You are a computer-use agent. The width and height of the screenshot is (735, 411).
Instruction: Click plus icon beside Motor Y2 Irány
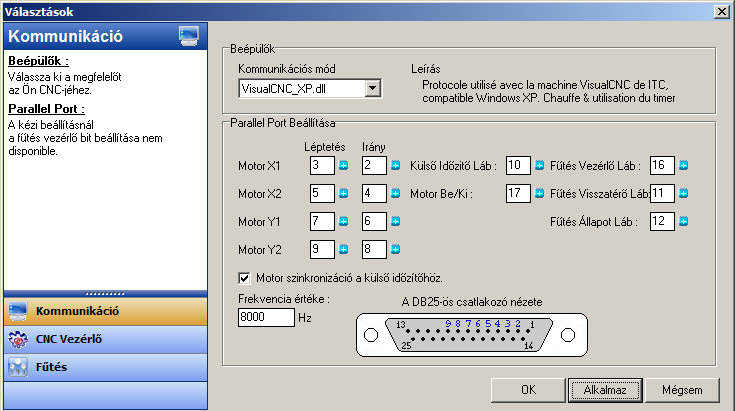tap(396, 250)
